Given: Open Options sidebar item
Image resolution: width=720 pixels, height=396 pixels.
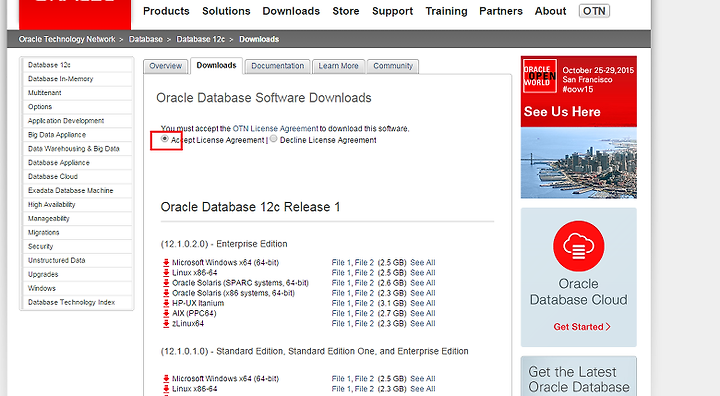Looking at the screenshot, I should (77, 107).
